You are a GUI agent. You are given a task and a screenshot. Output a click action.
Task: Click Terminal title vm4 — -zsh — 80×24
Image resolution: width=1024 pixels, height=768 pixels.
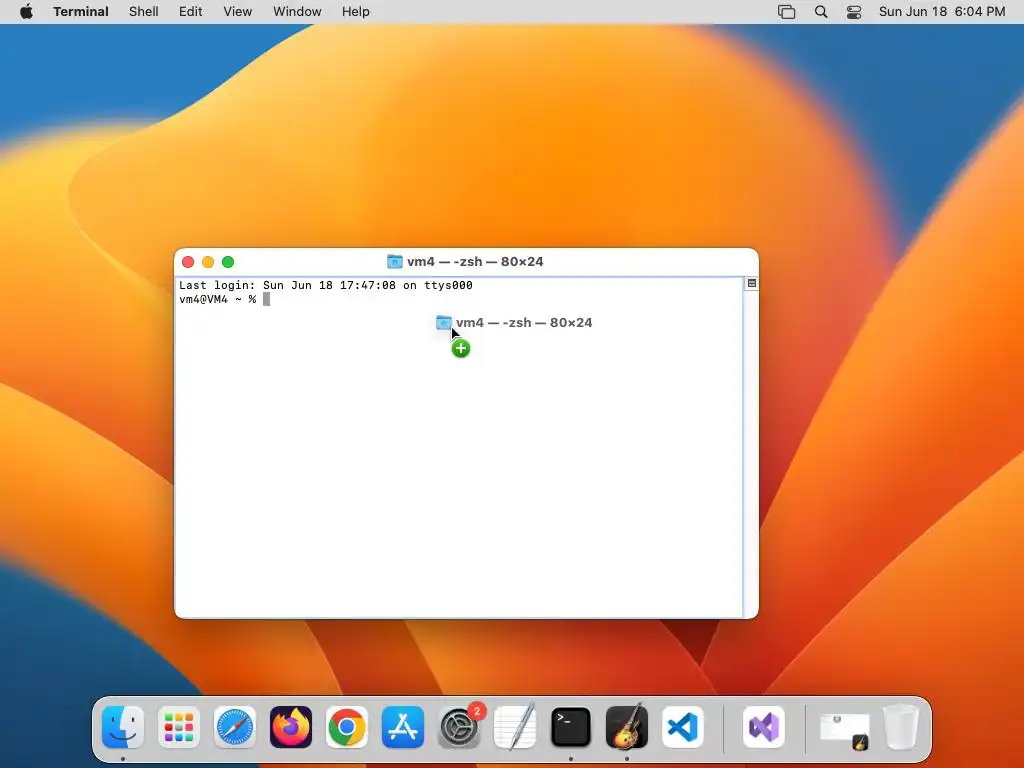[x=475, y=262]
